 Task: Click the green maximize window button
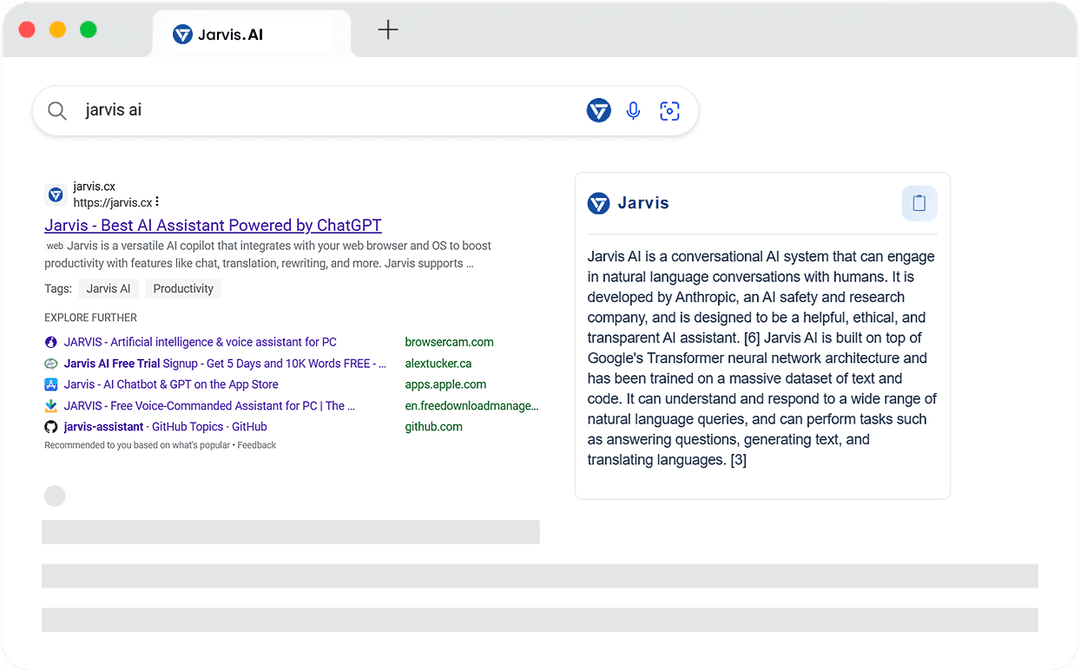pyautogui.click(x=88, y=30)
